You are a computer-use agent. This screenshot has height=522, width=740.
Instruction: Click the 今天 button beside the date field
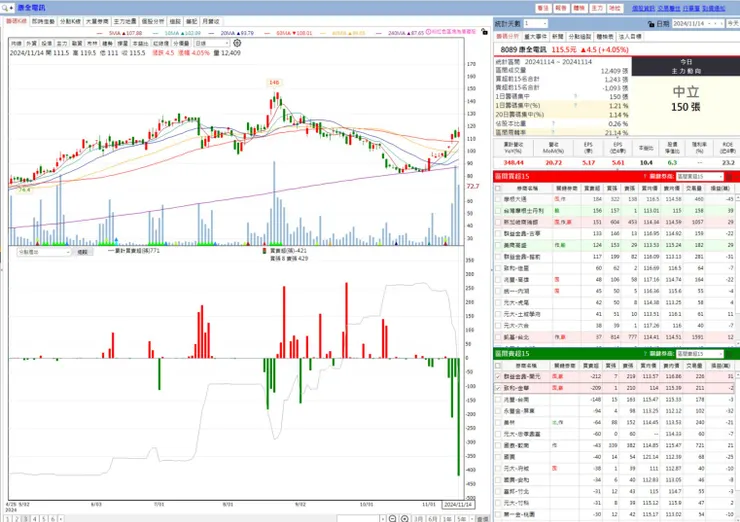point(733,24)
